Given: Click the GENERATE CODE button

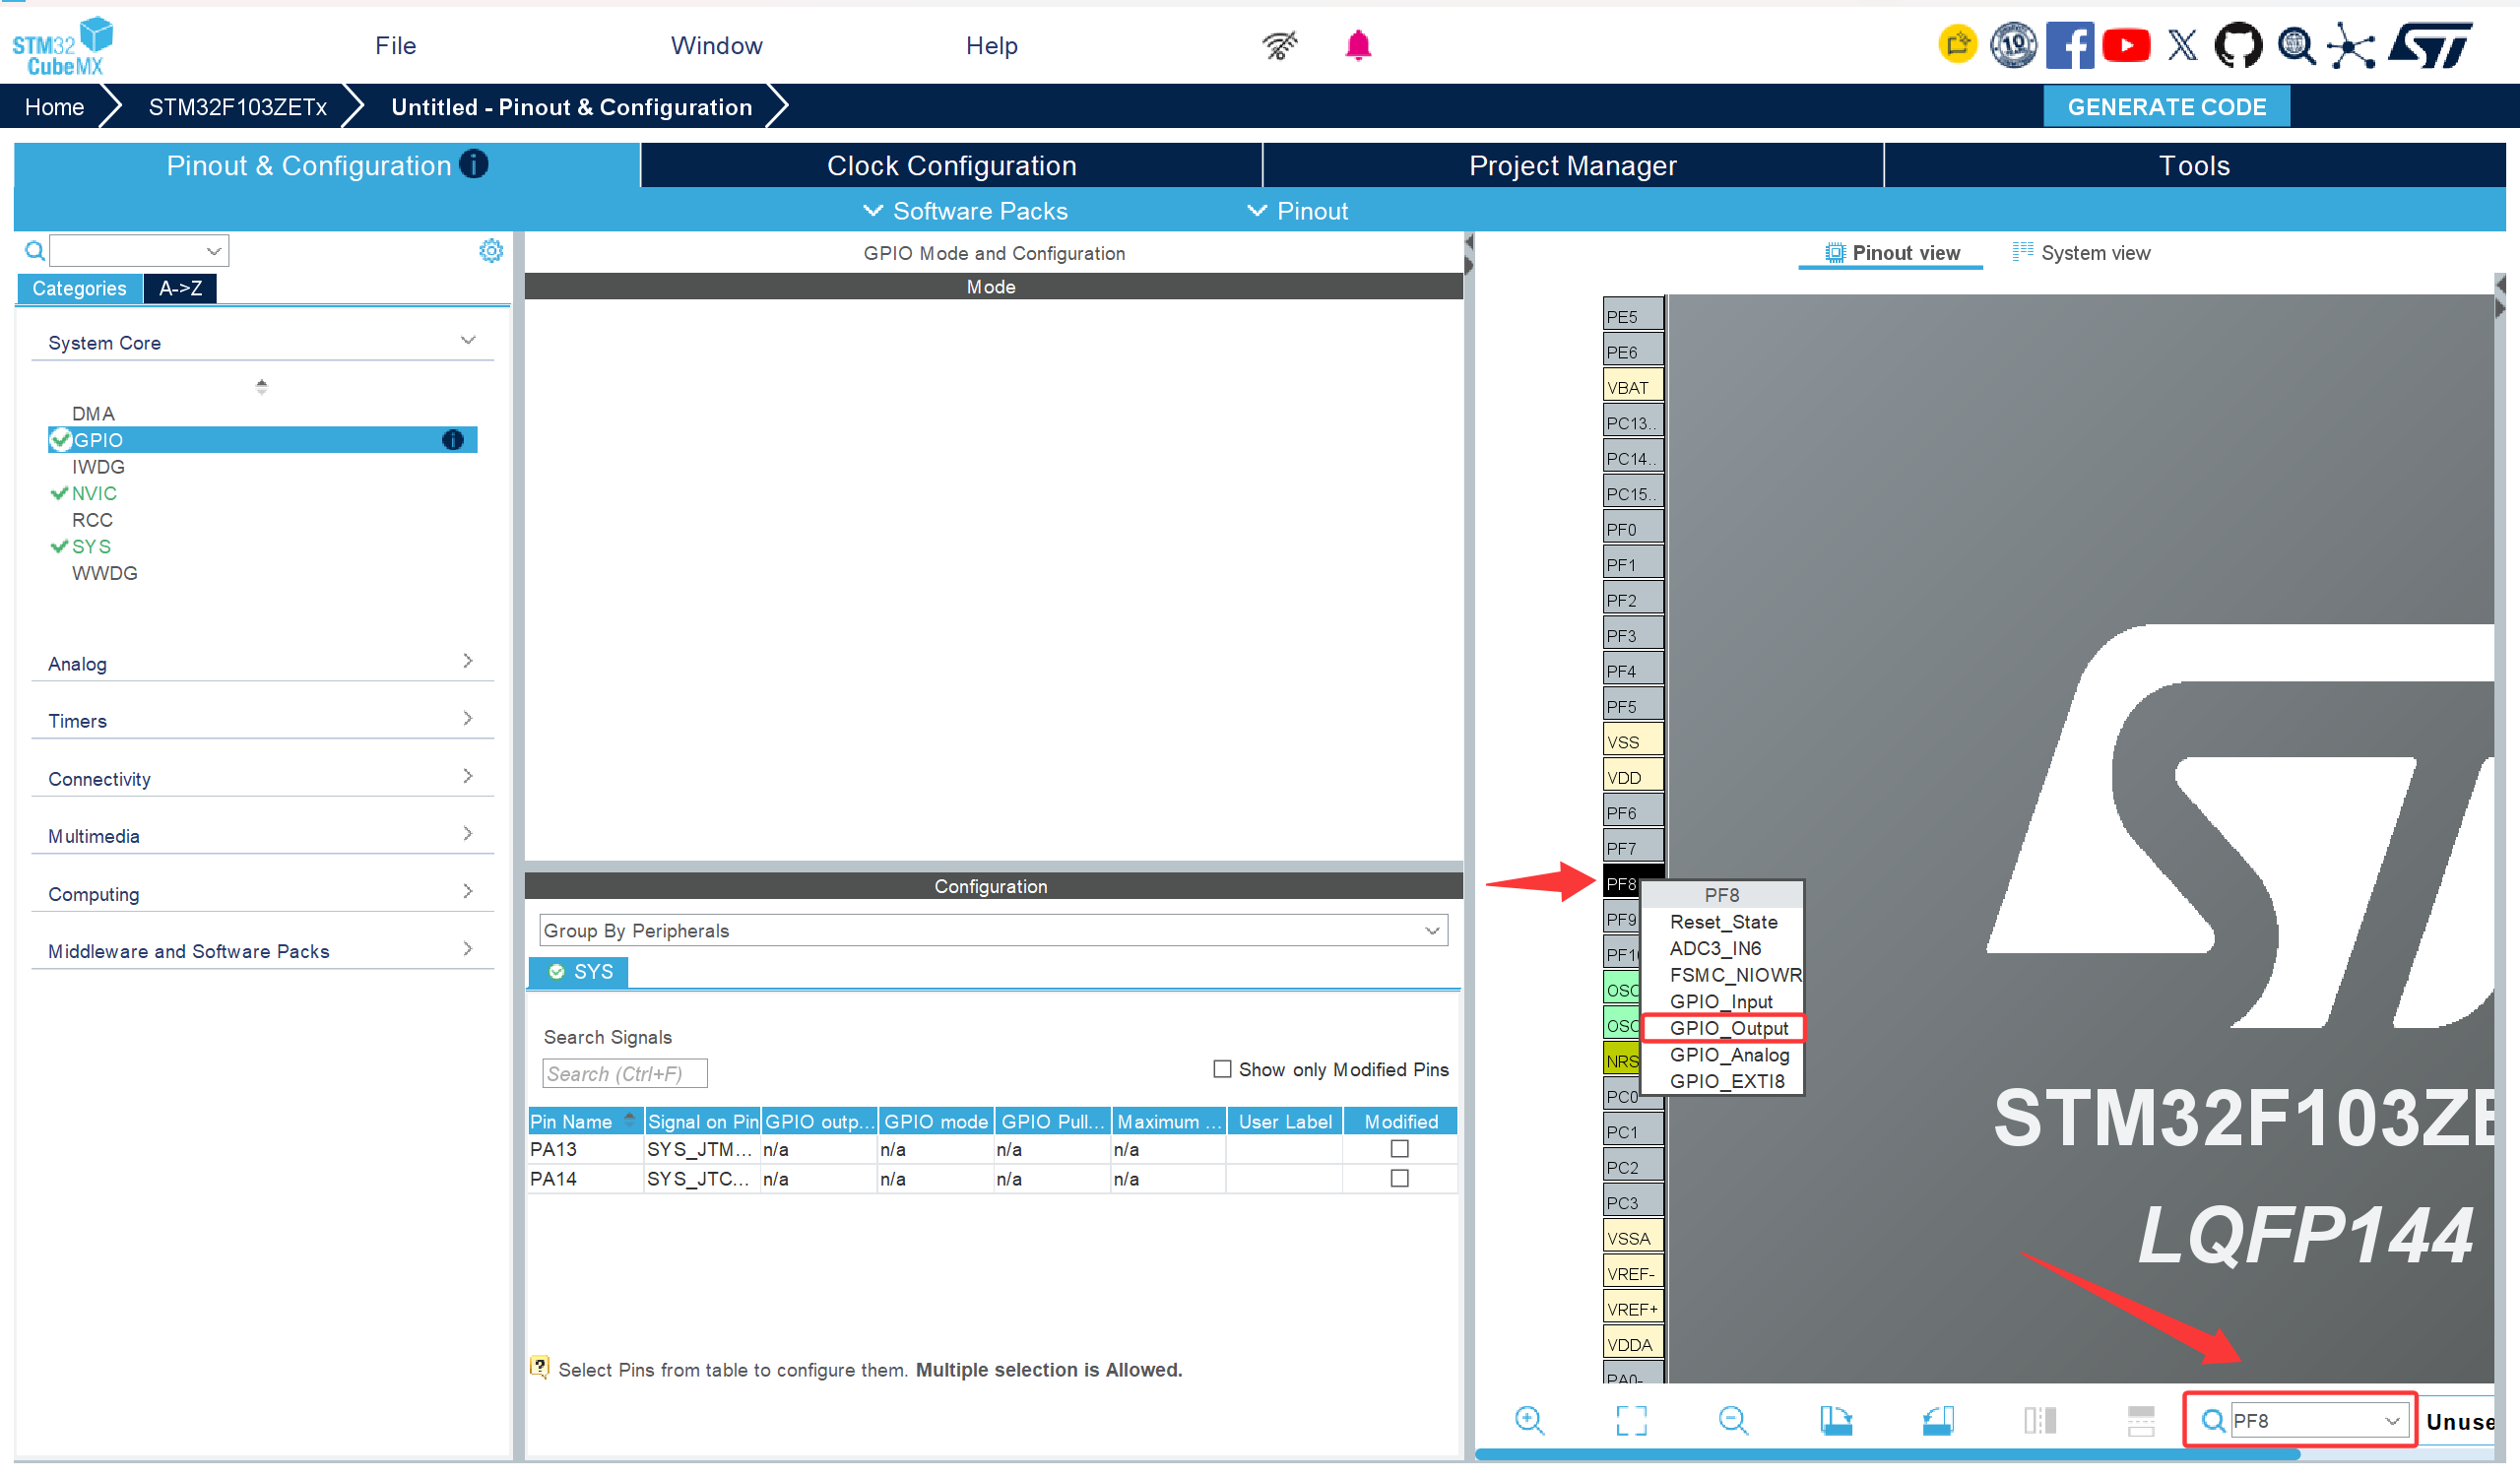Looking at the screenshot, I should point(2167,107).
